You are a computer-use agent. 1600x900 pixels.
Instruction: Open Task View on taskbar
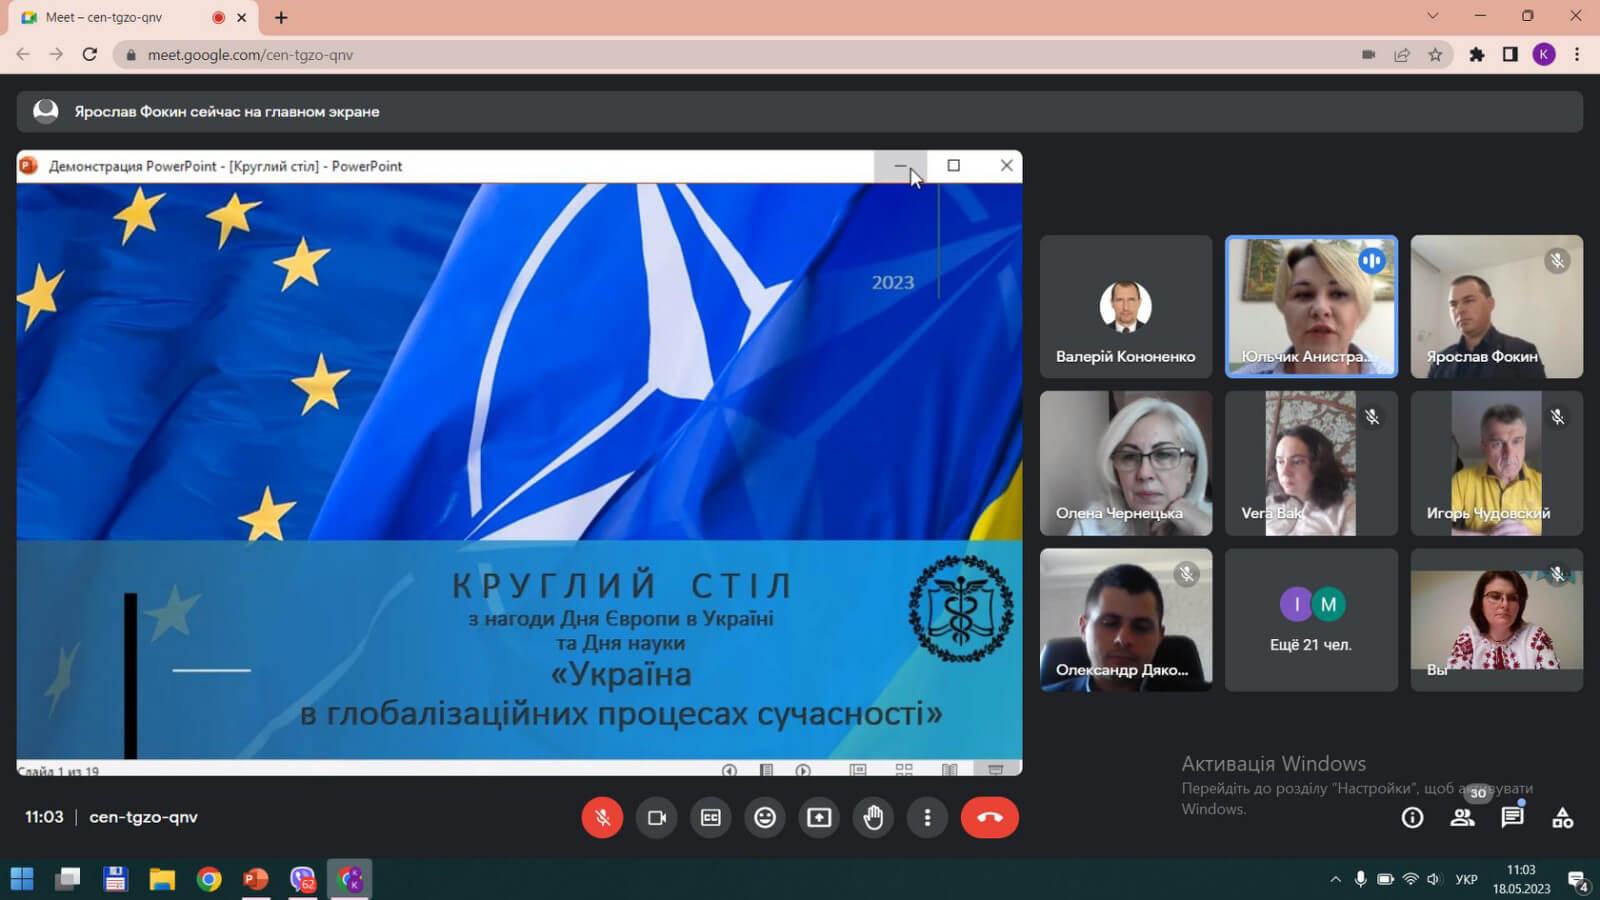coord(68,879)
